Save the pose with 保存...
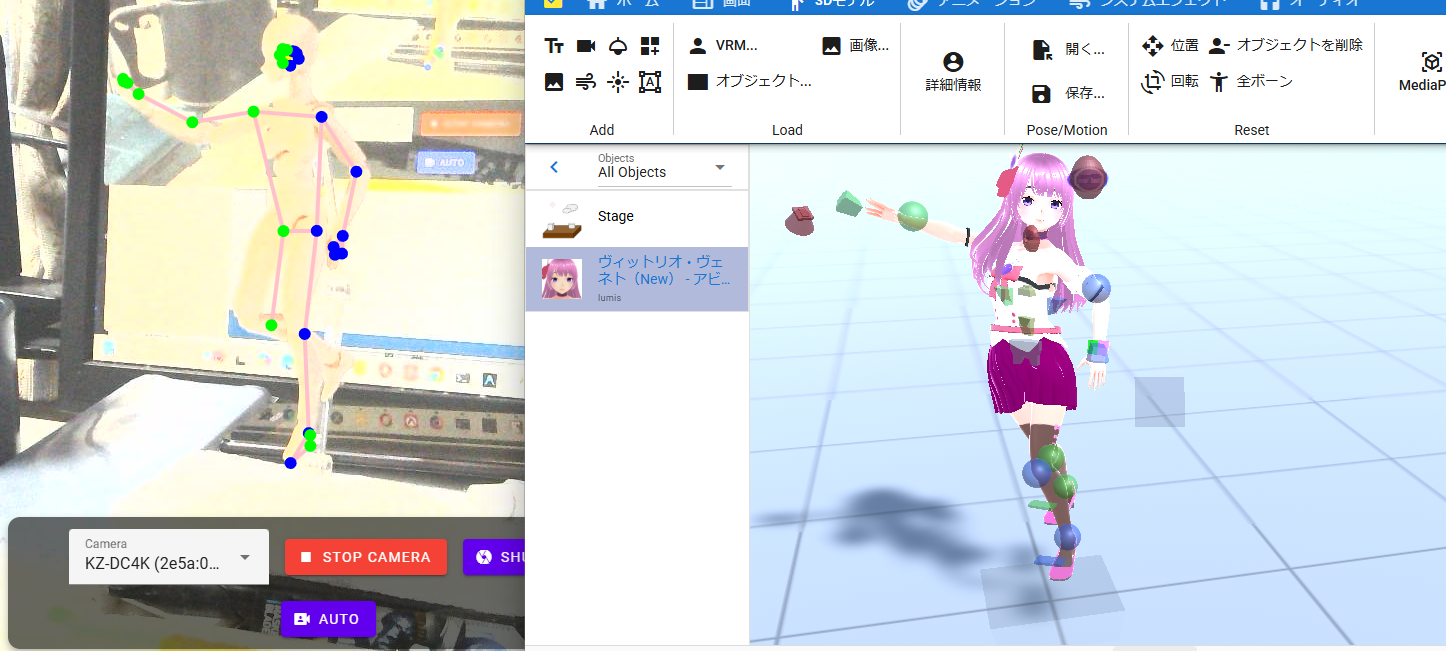Screen dimensions: 1446x651 (x=1068, y=93)
